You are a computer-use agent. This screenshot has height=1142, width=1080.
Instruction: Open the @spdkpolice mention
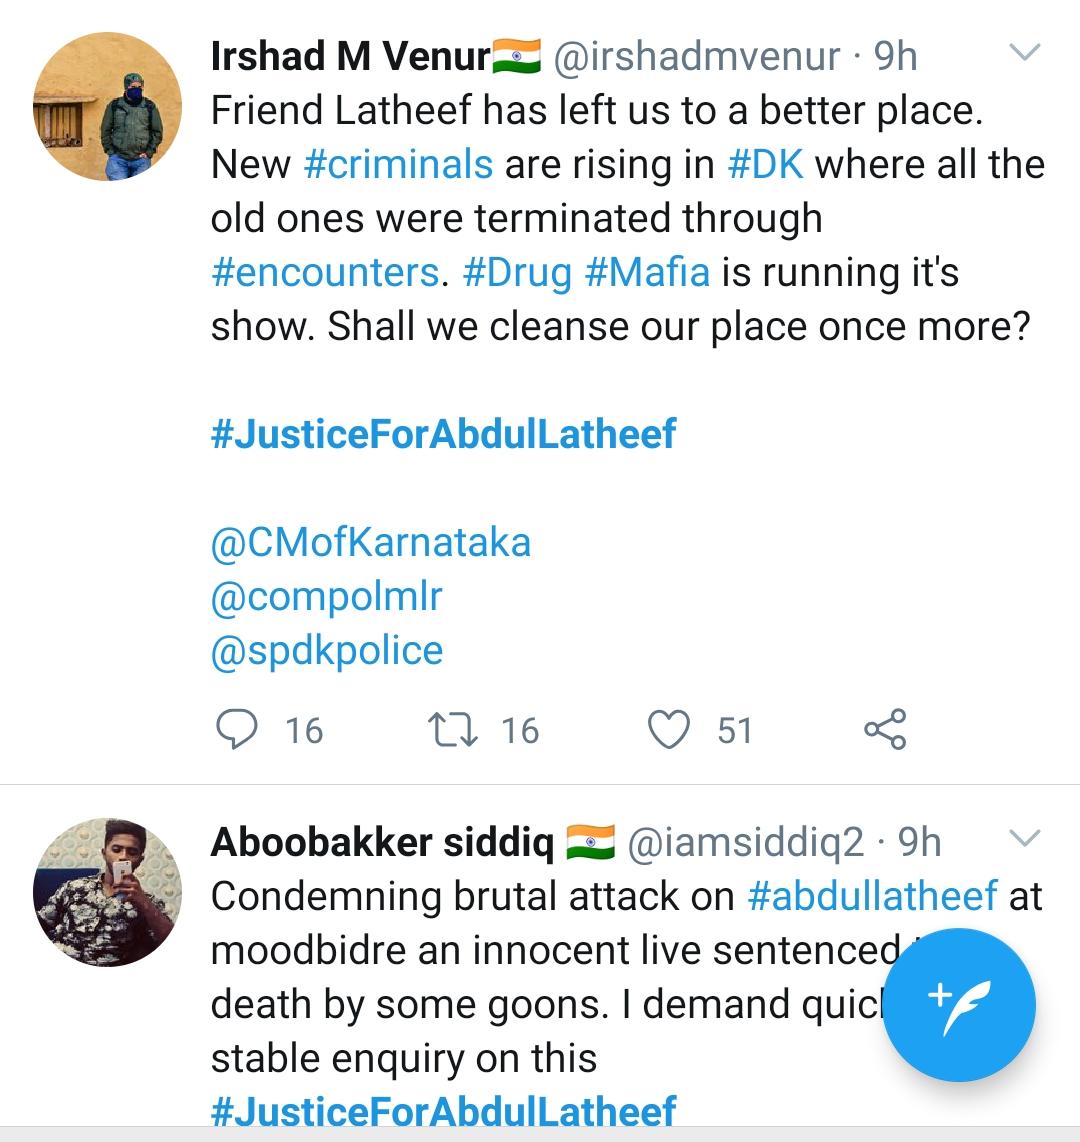click(x=326, y=650)
